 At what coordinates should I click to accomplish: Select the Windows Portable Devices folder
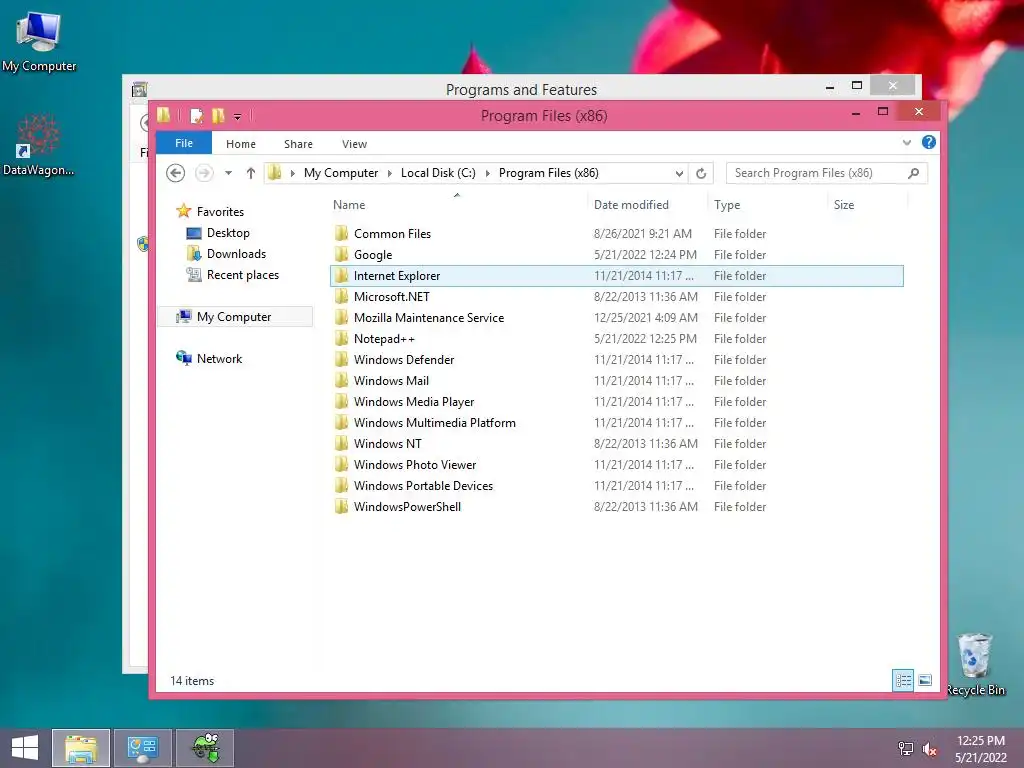[617, 485]
